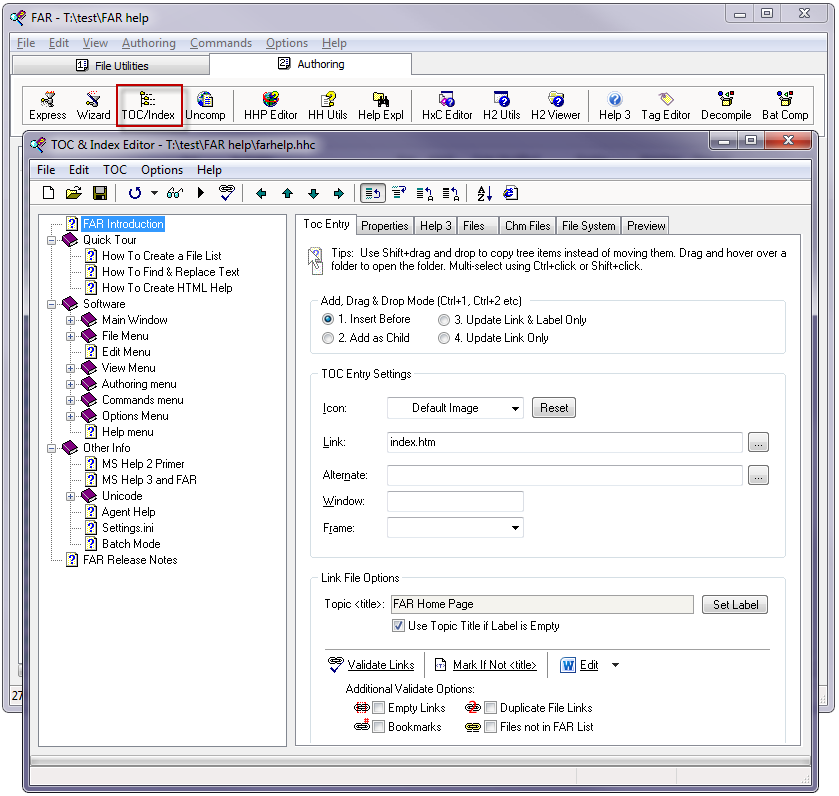Uncheck Use Topic Title if Label is Empty
Screen dimensions: 839x796
click(399, 626)
